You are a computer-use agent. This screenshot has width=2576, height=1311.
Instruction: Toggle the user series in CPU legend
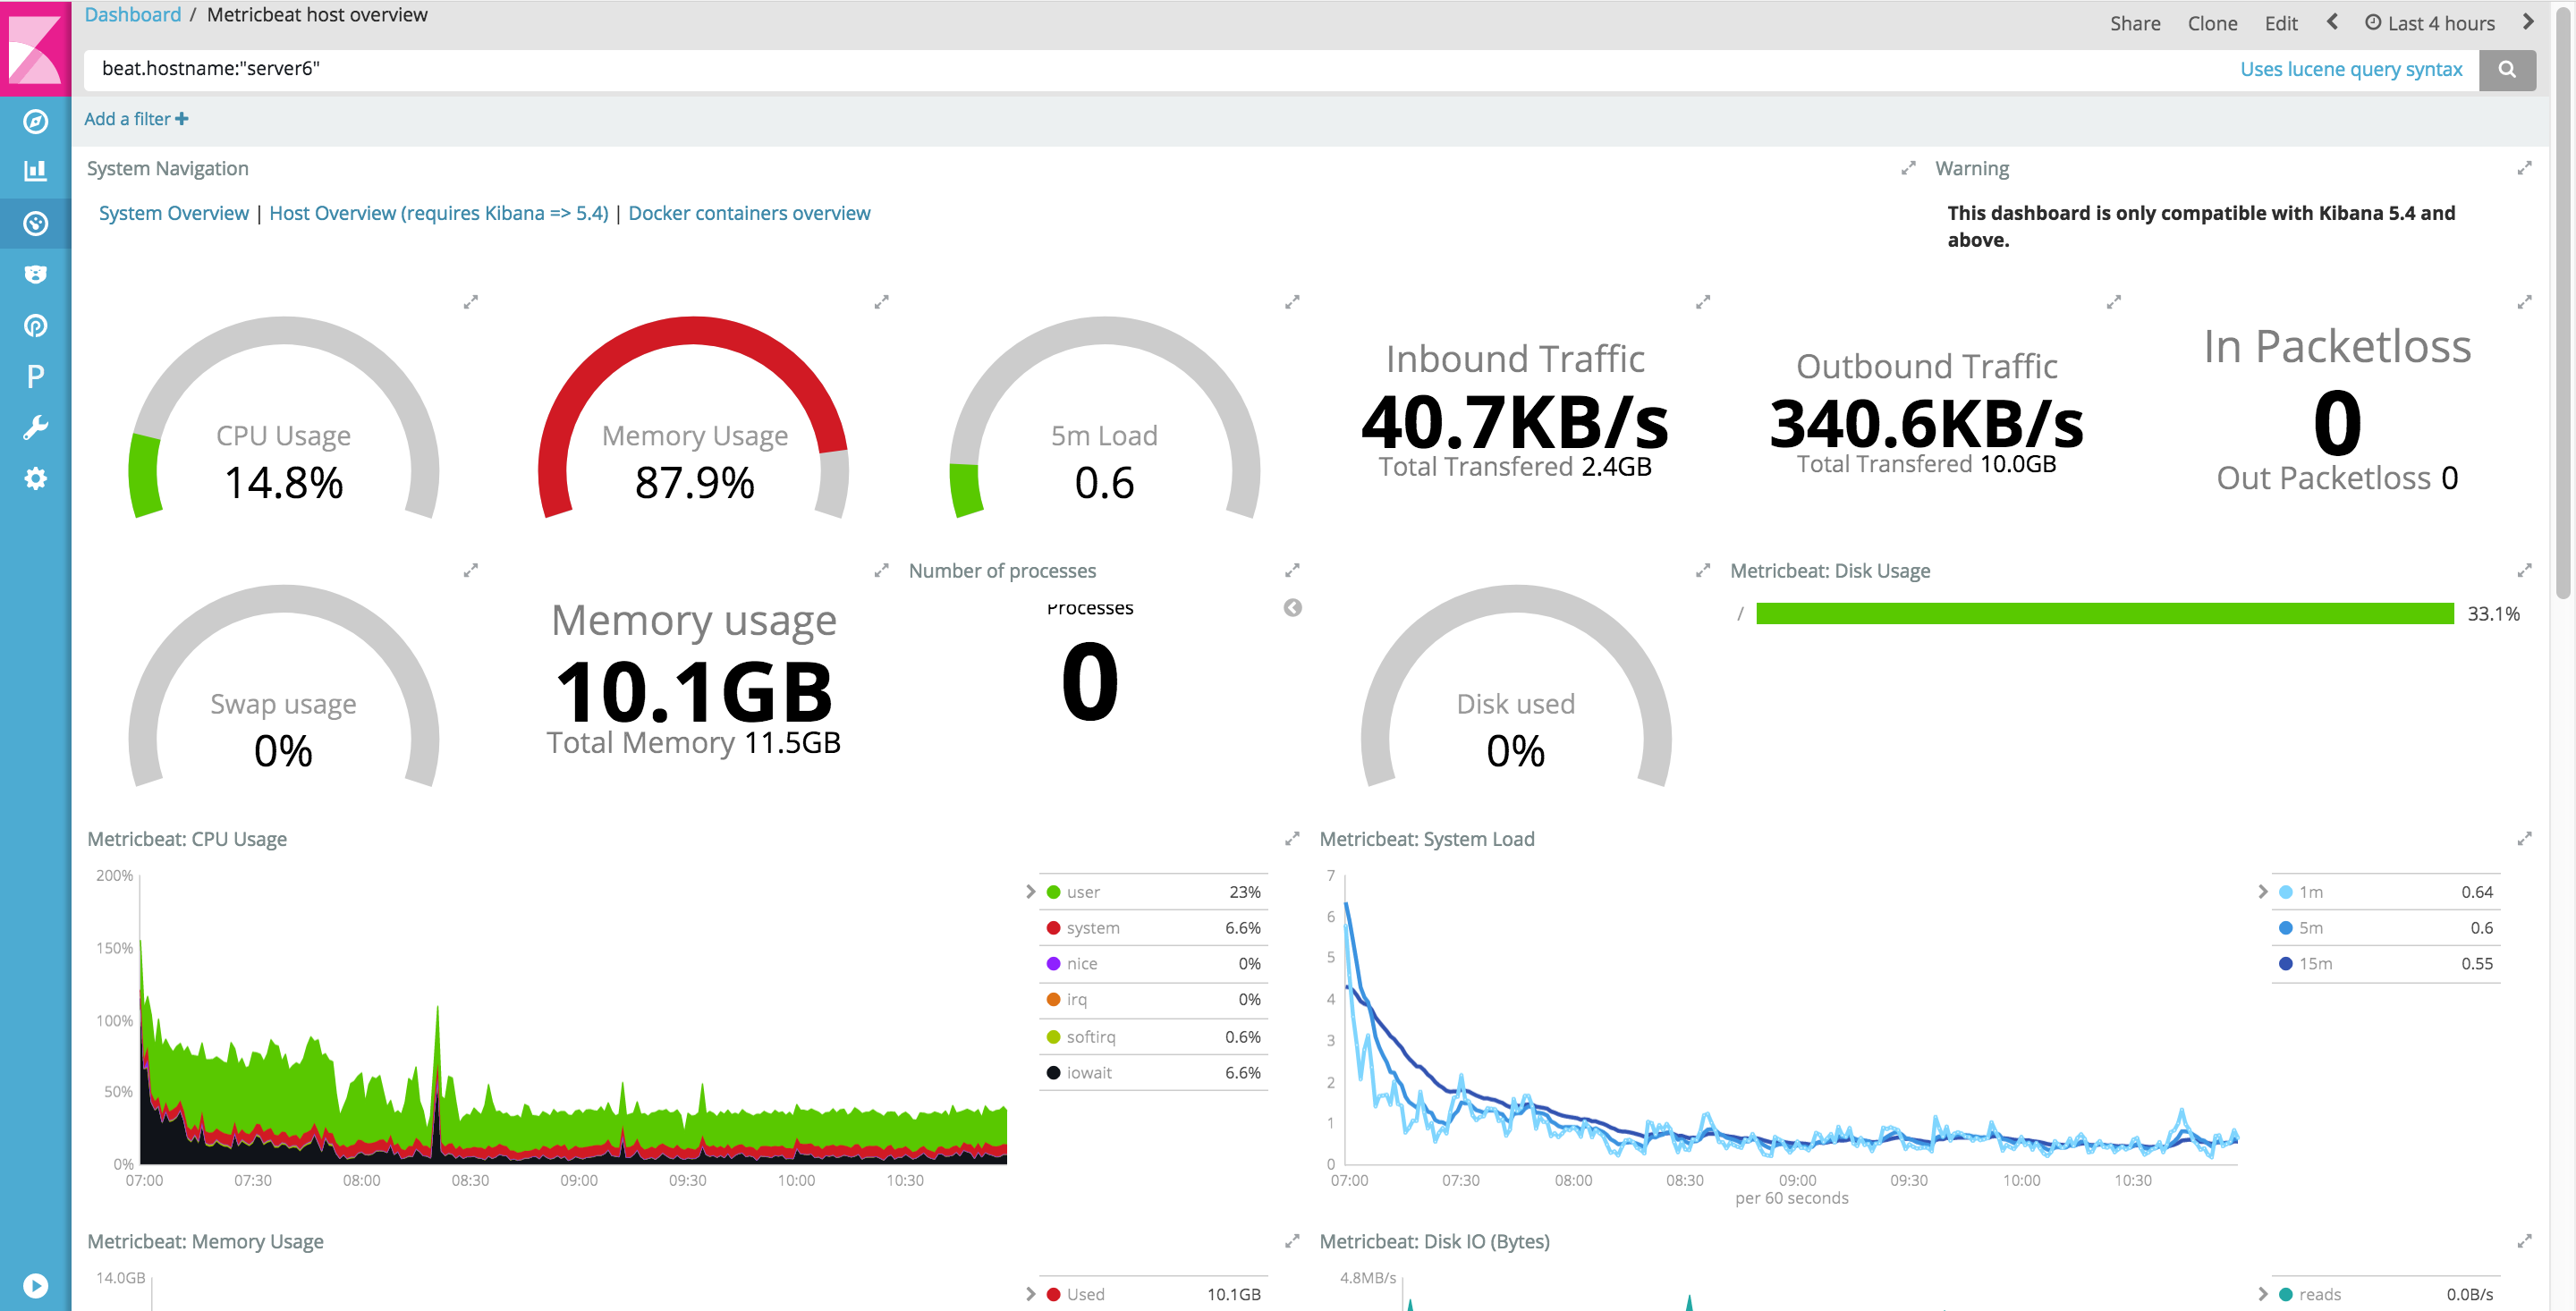coord(1154,892)
